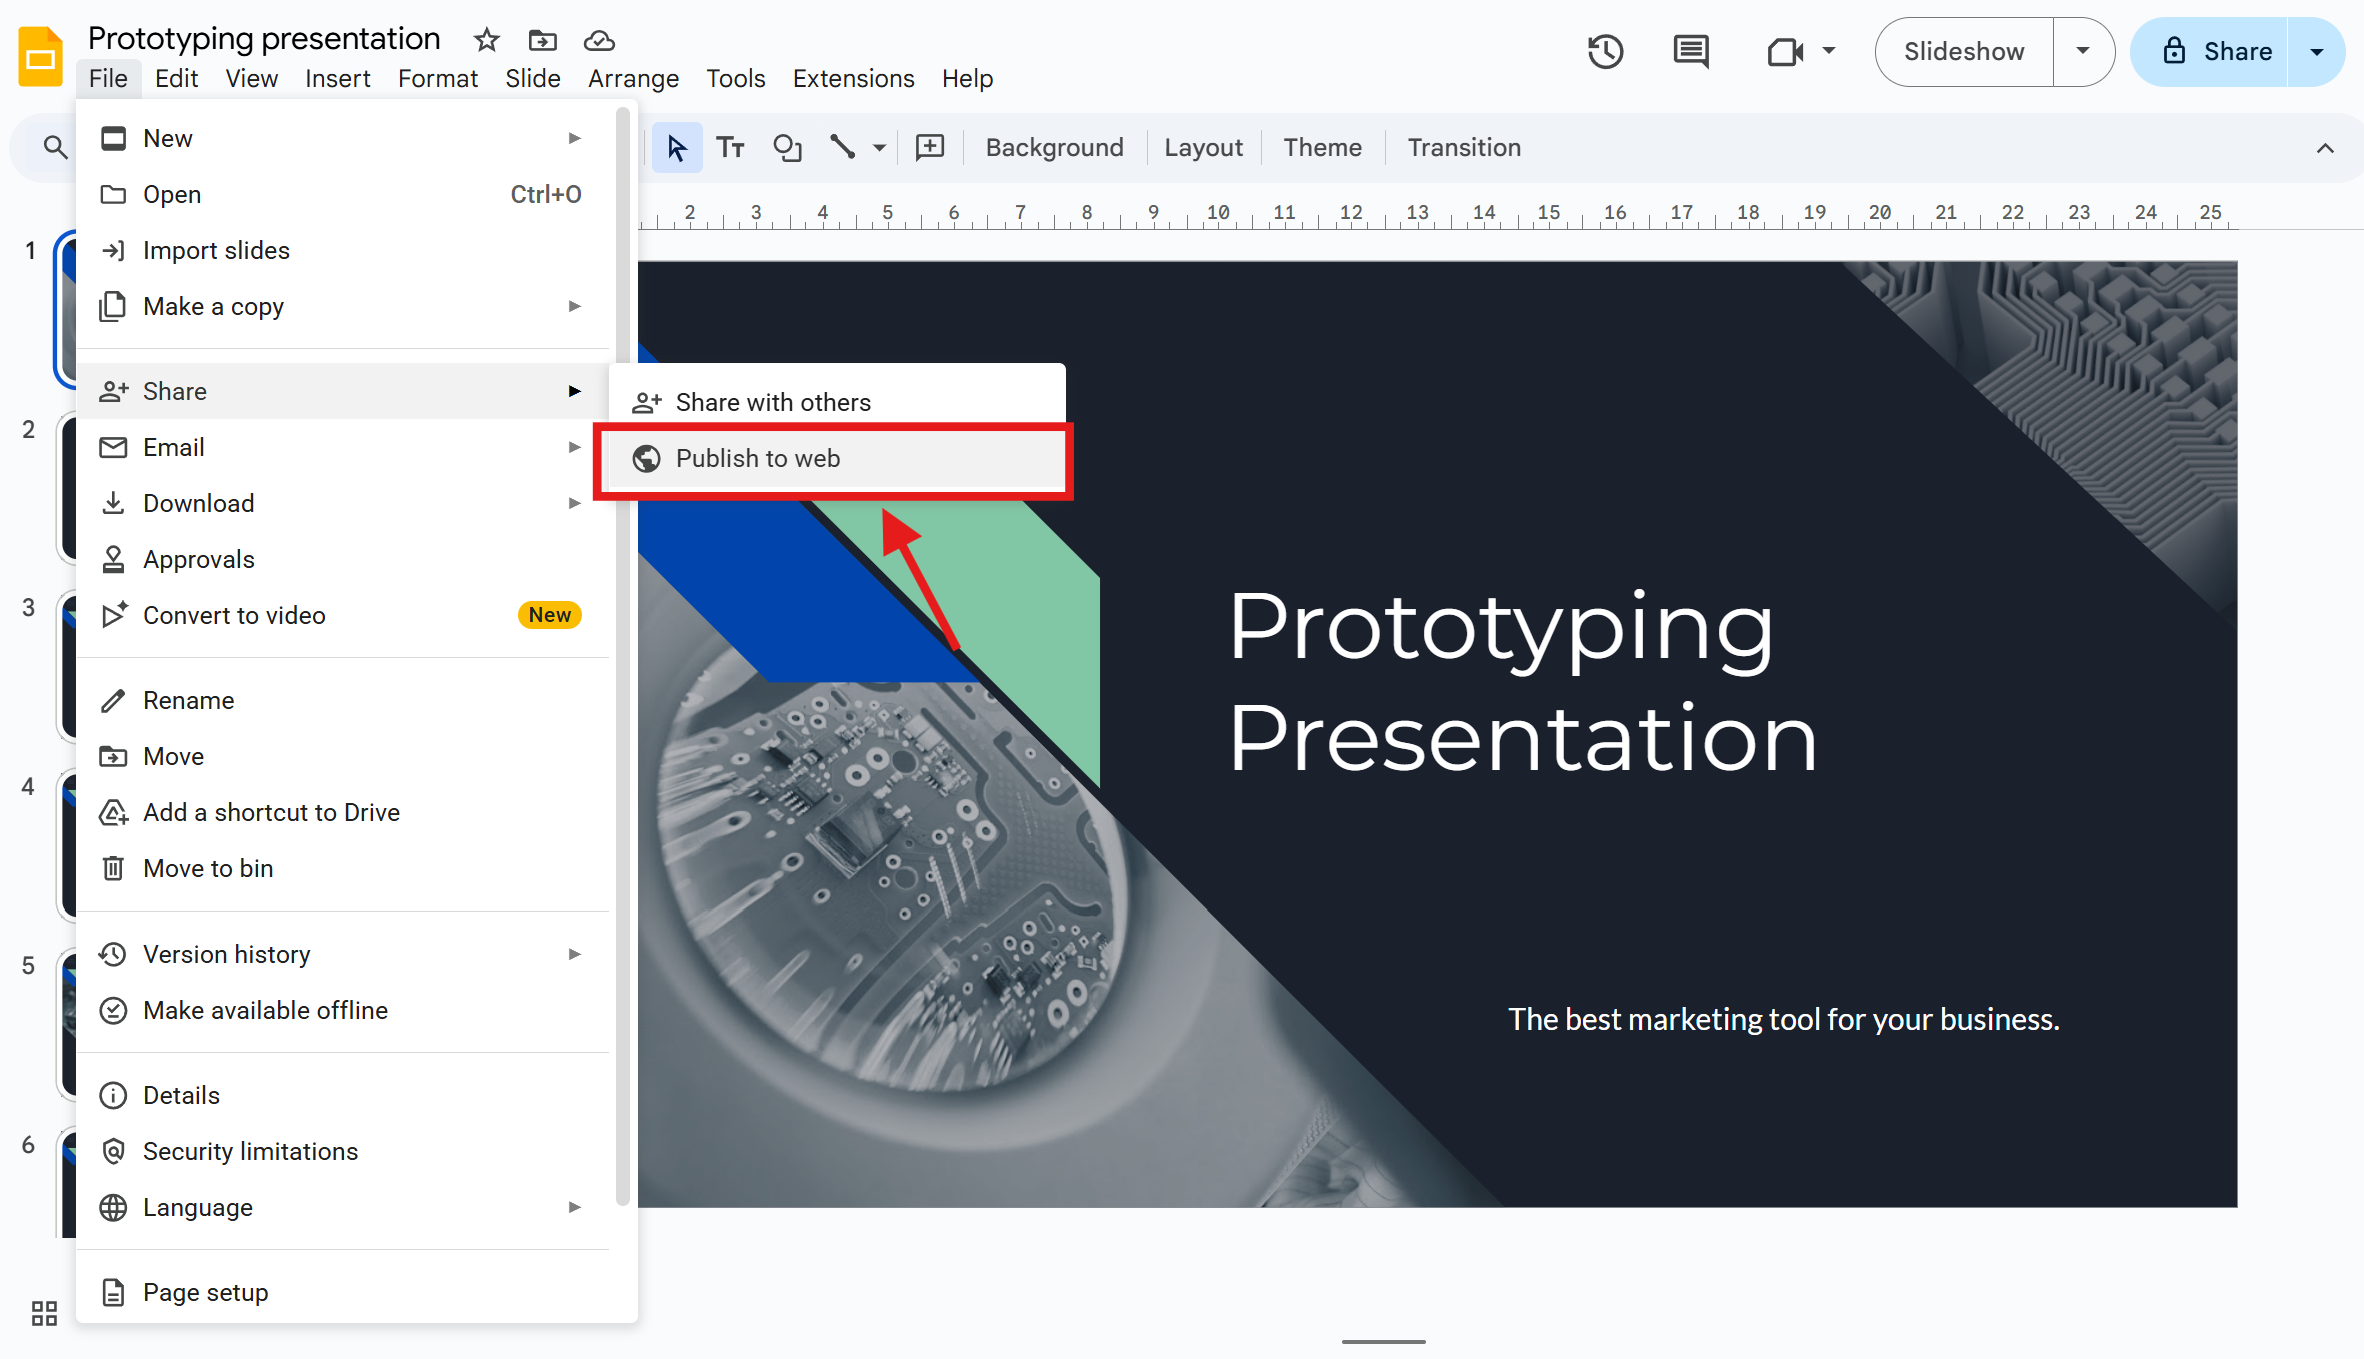Click the Transition button
Image resolution: width=2364 pixels, height=1359 pixels.
1463,148
